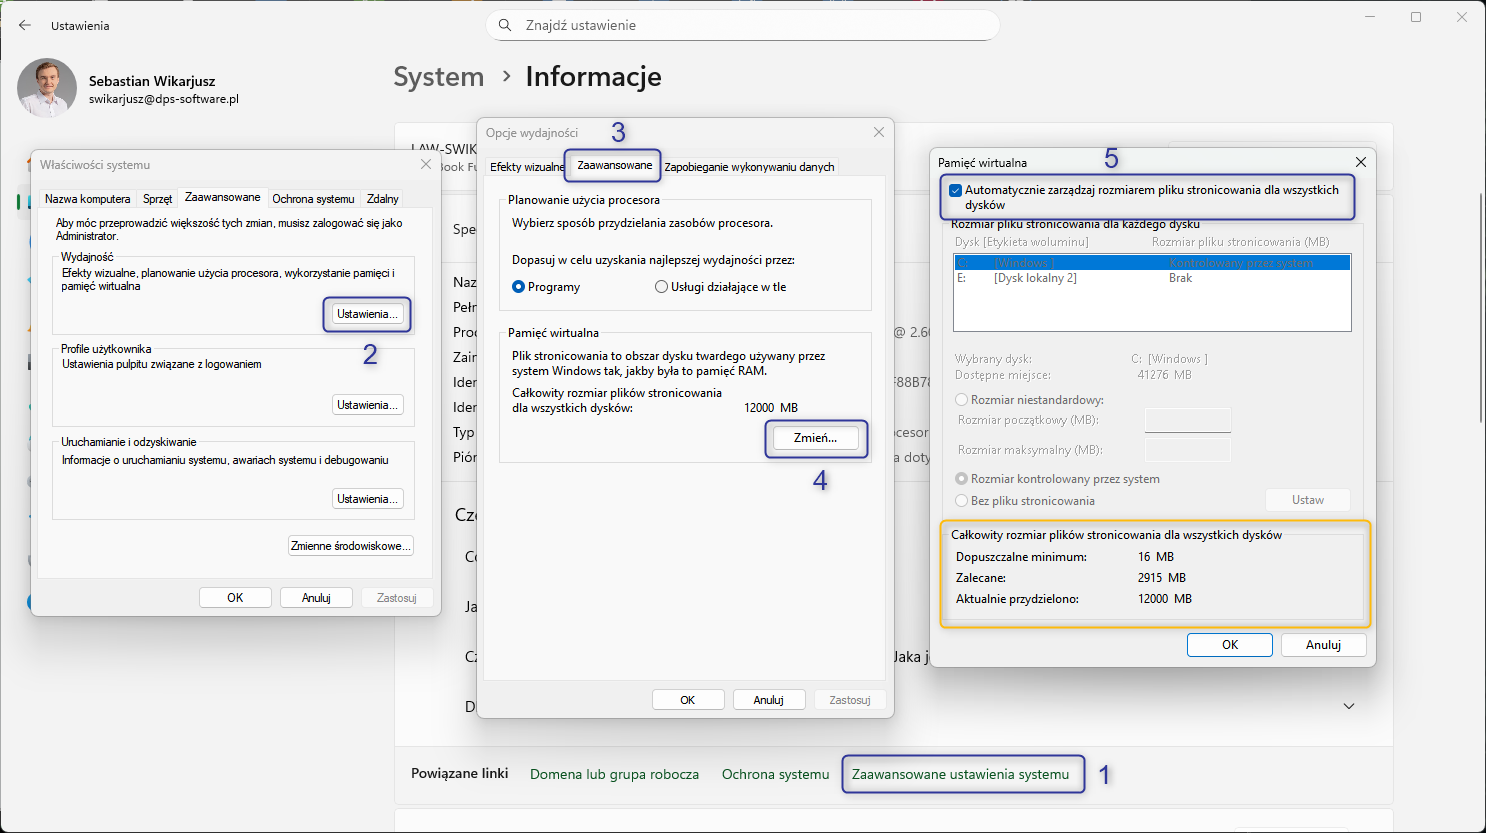Select the Programy radio button
Viewport: 1486px width, 833px height.
pyautogui.click(x=519, y=287)
